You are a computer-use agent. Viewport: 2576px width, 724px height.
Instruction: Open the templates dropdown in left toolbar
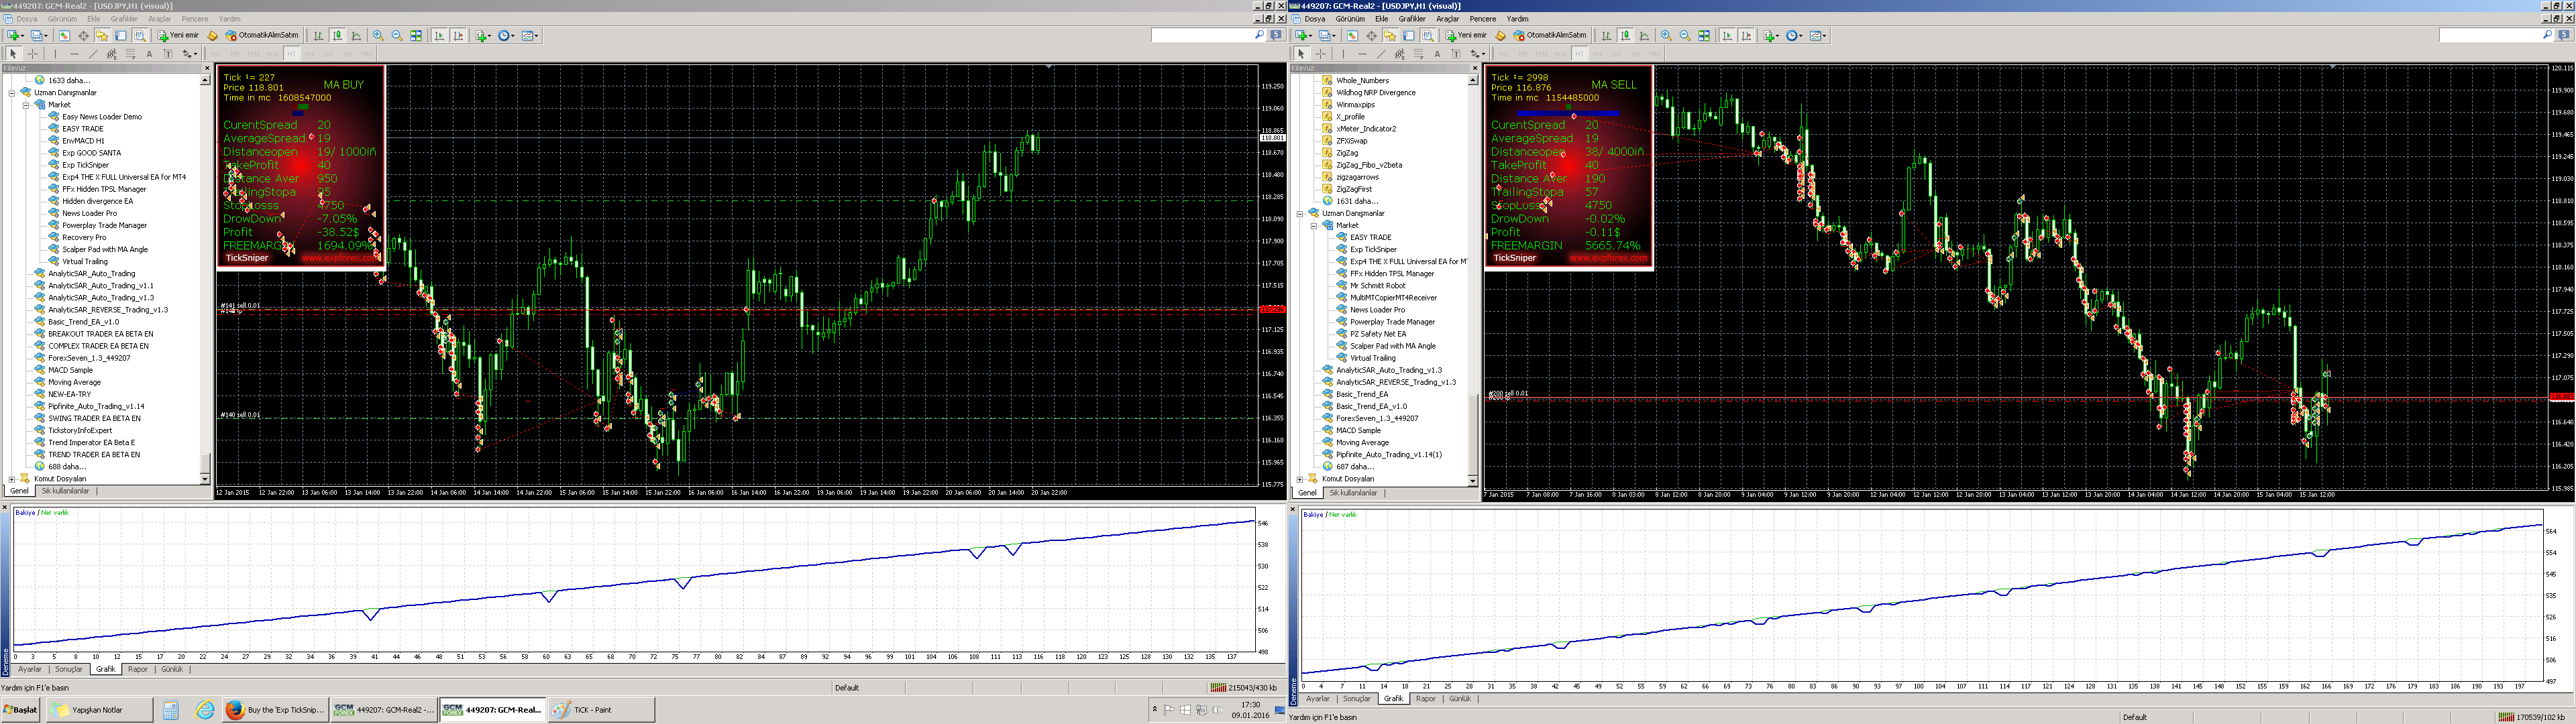coord(531,36)
